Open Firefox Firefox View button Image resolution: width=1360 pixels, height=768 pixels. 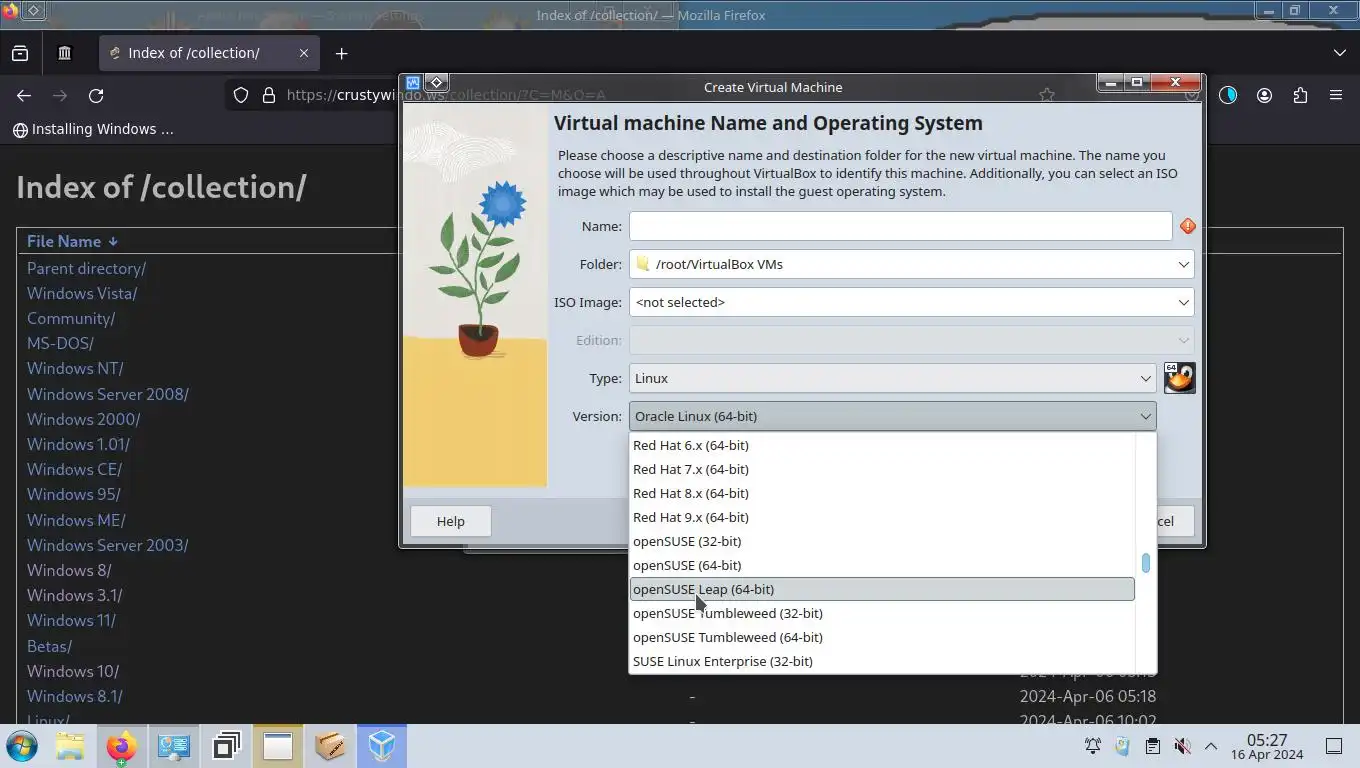(x=20, y=53)
